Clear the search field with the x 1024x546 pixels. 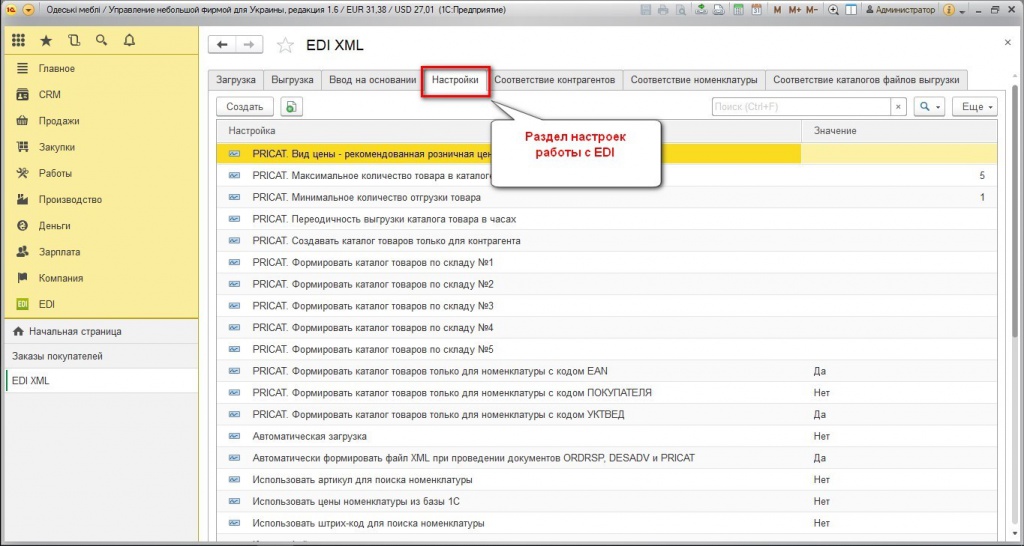pos(899,106)
